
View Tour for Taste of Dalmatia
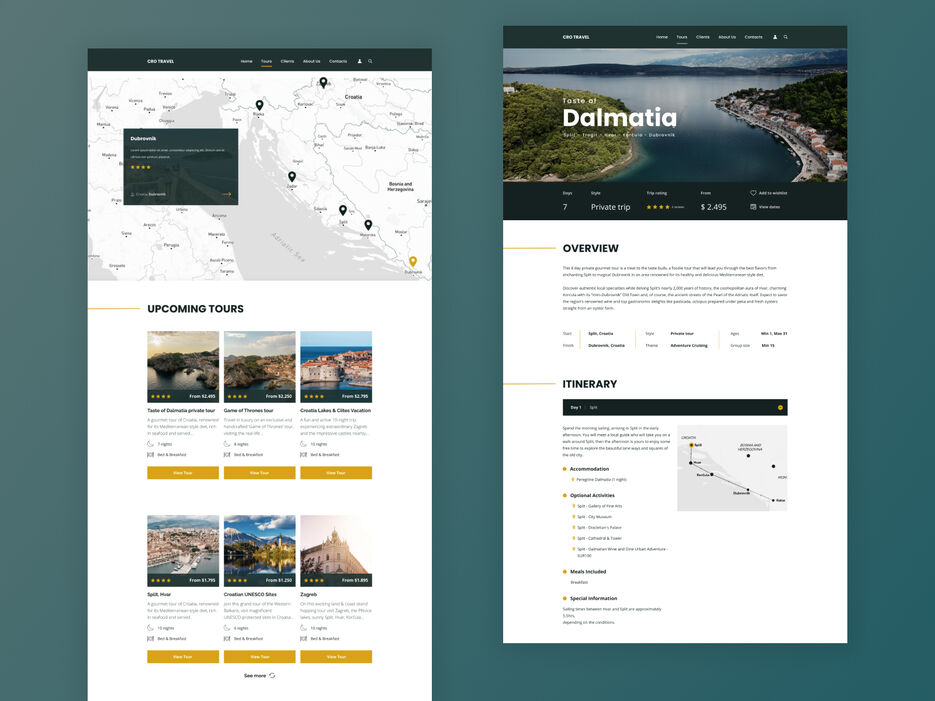point(183,473)
